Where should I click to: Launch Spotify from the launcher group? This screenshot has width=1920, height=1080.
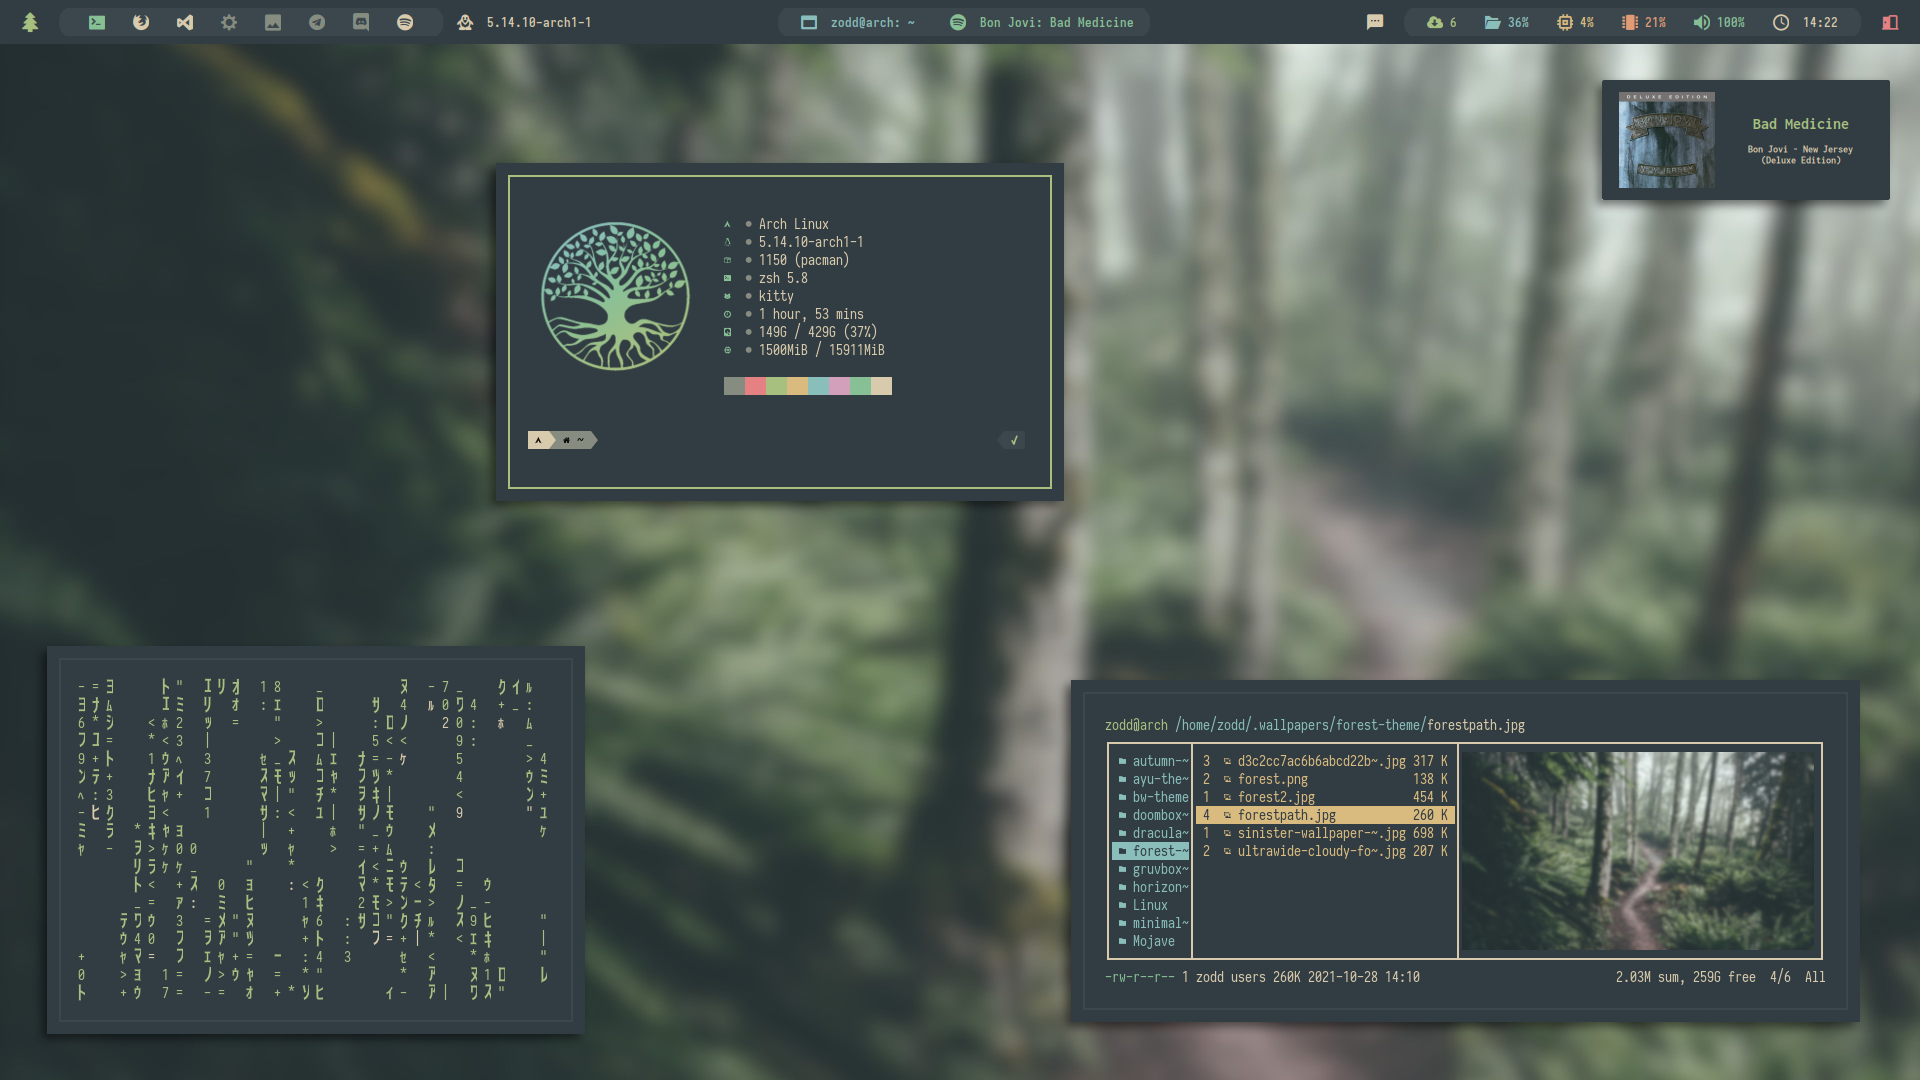tap(405, 22)
